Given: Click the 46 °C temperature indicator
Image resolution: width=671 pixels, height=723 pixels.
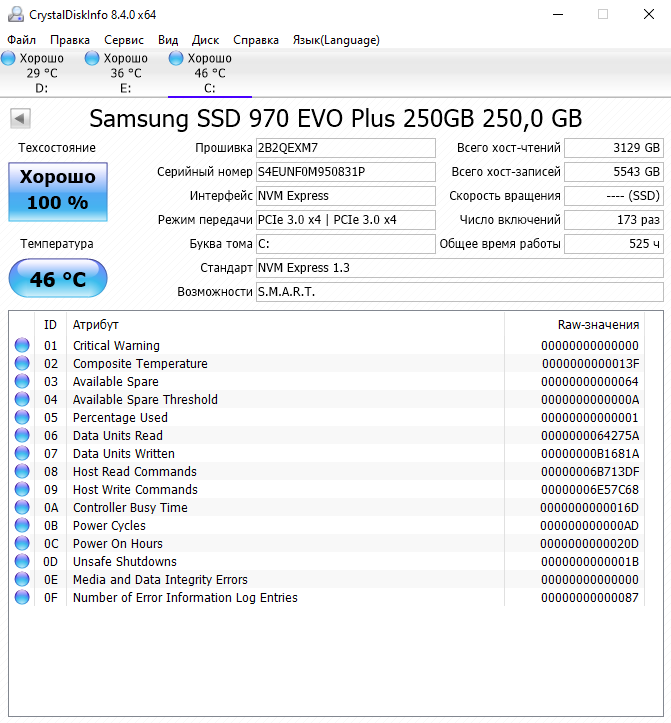Looking at the screenshot, I should (x=58, y=278).
